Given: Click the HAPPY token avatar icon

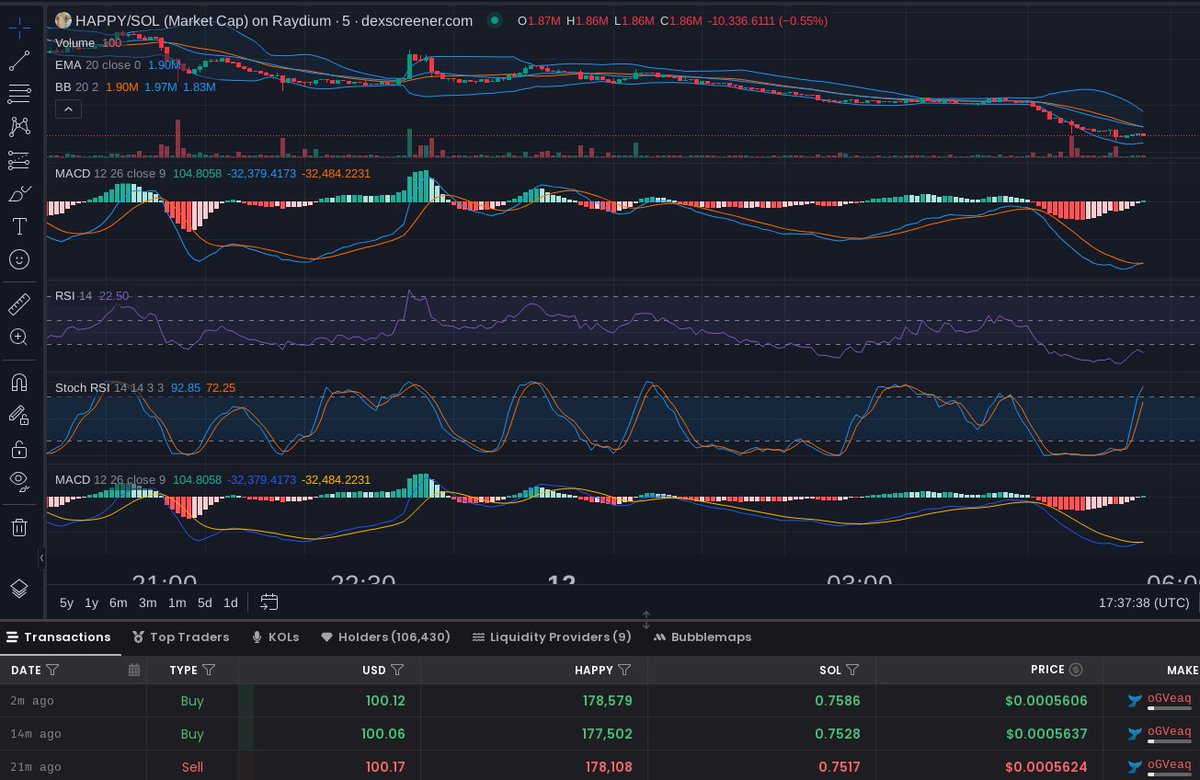Looking at the screenshot, I should 62,20.
